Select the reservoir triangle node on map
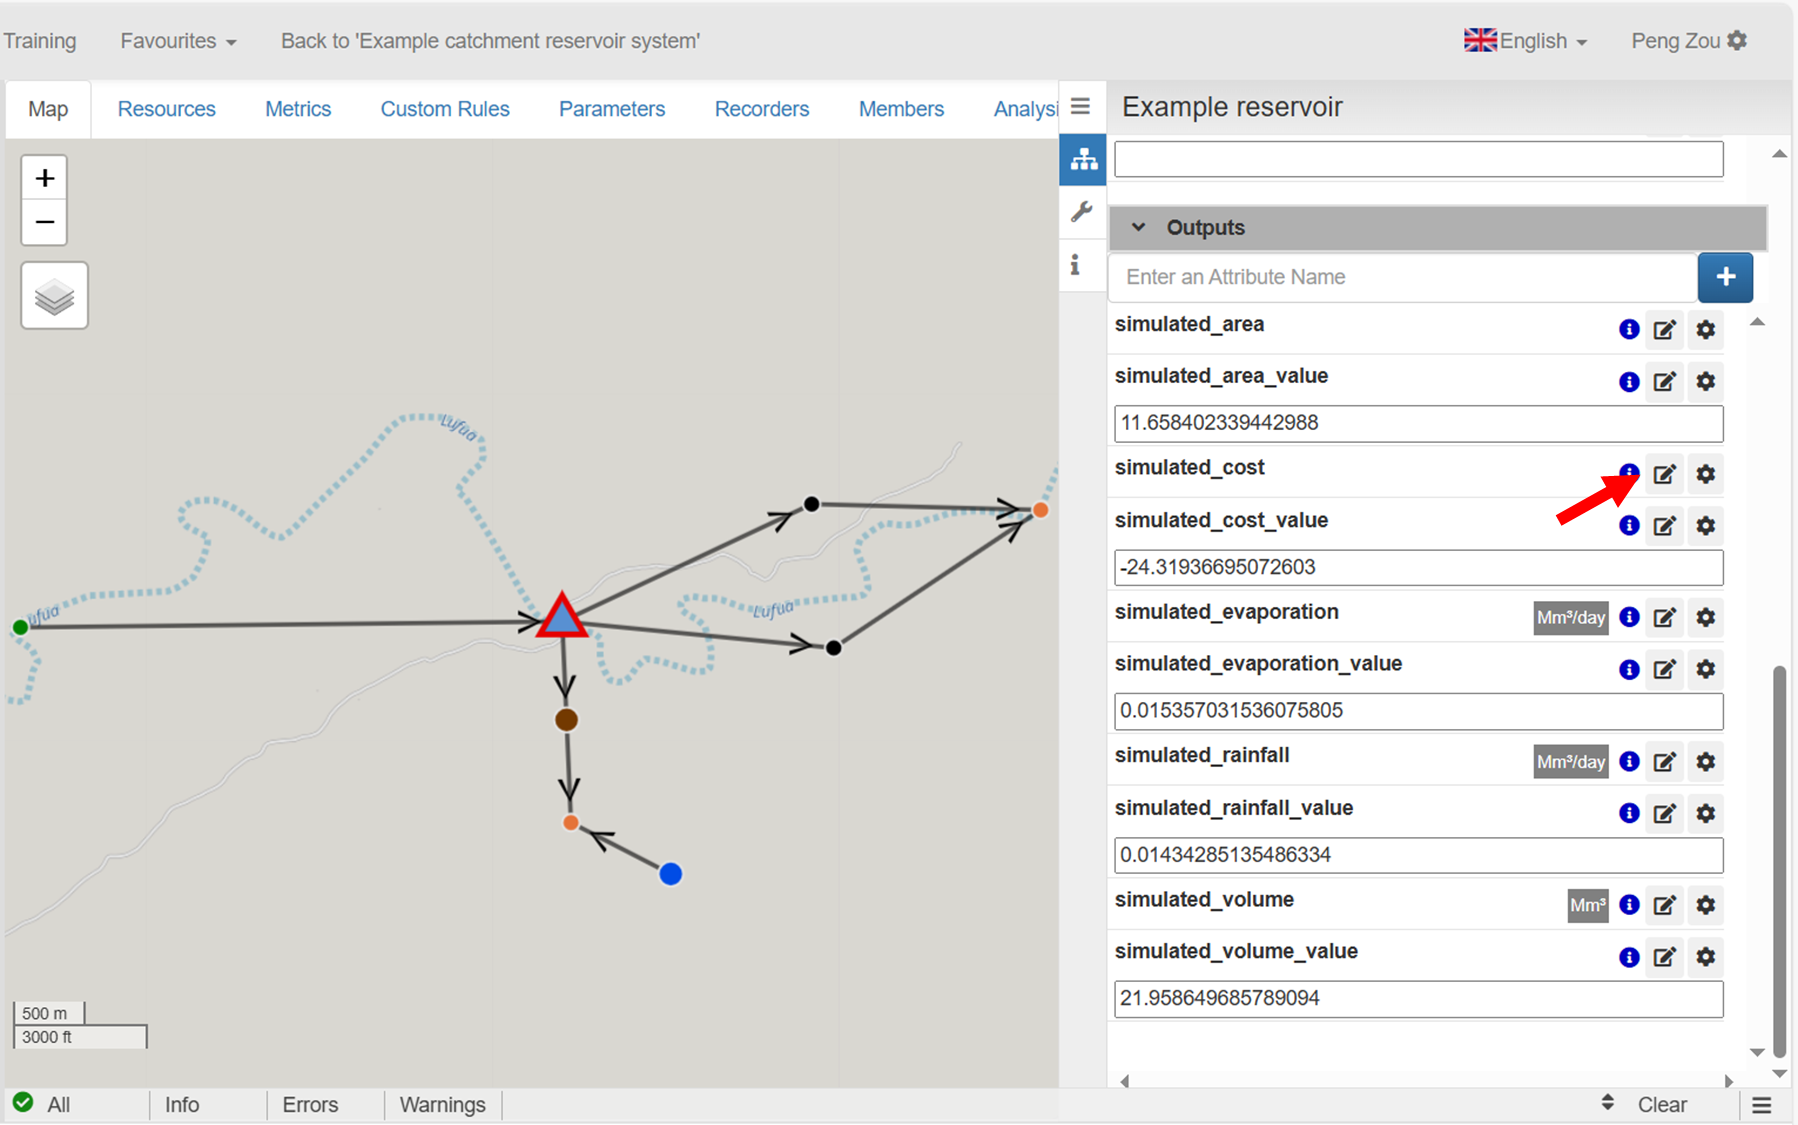1798x1125 pixels. pos(562,618)
